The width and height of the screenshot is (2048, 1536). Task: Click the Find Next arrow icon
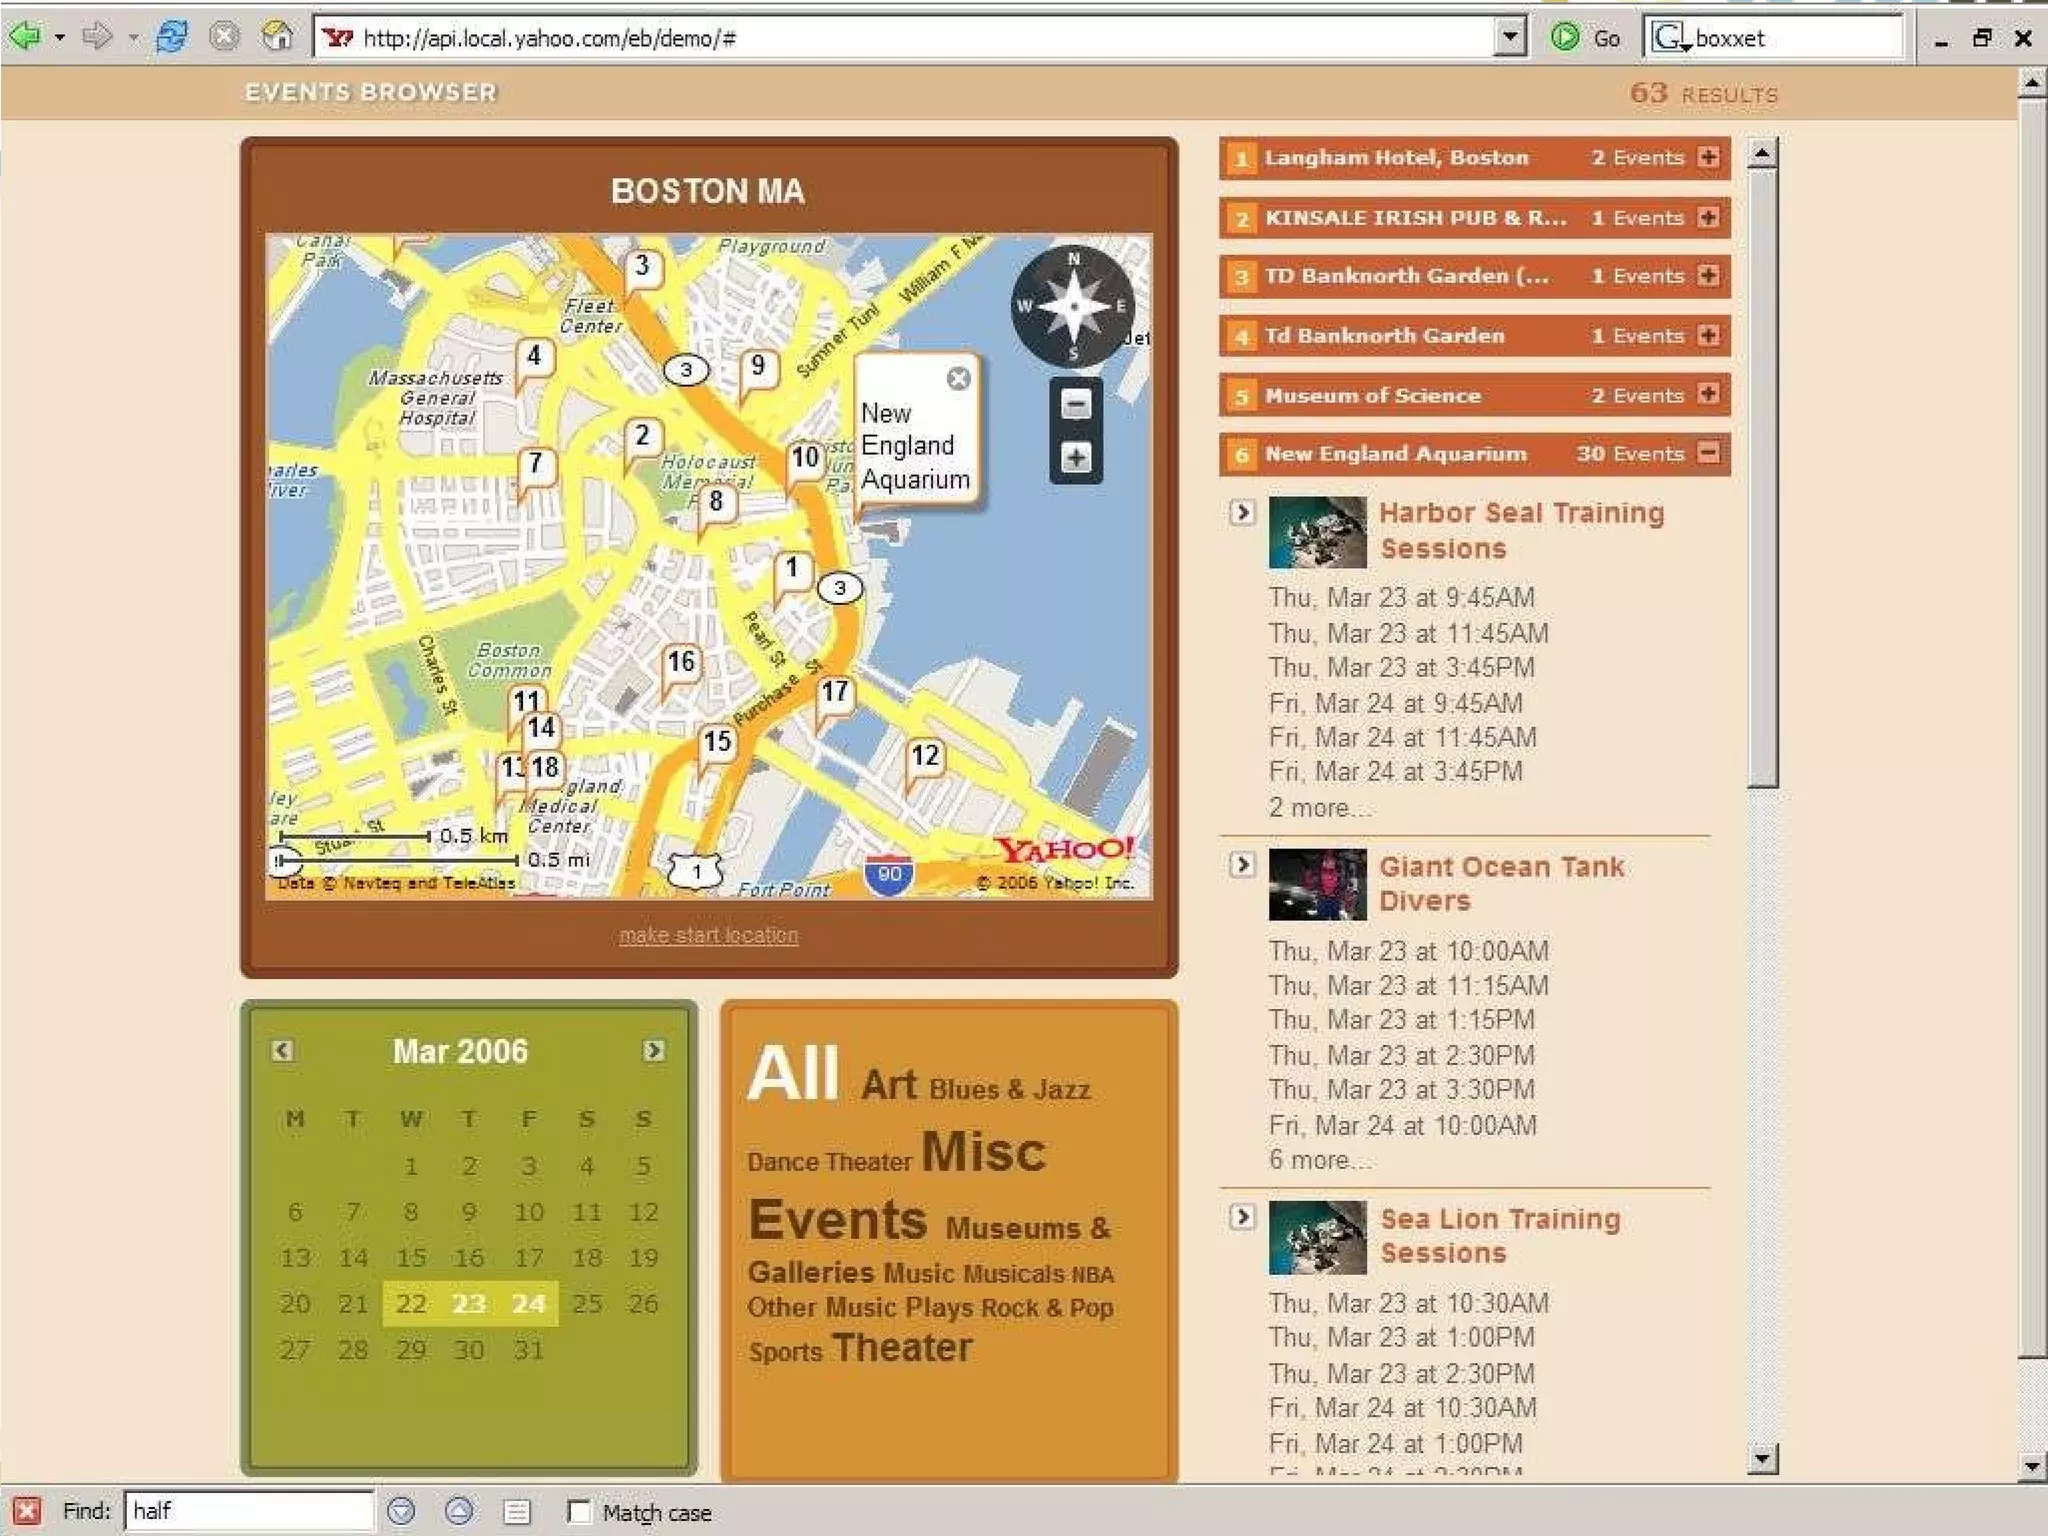[x=401, y=1511]
